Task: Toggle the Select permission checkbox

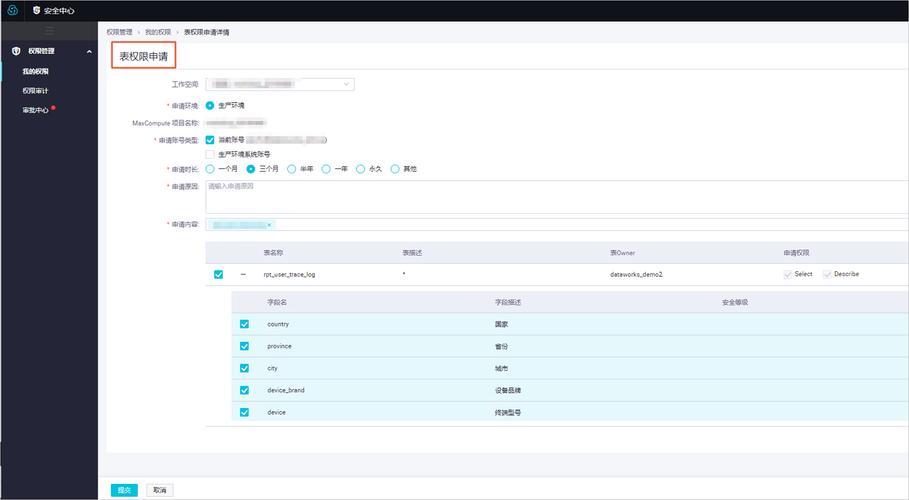Action: click(787, 274)
